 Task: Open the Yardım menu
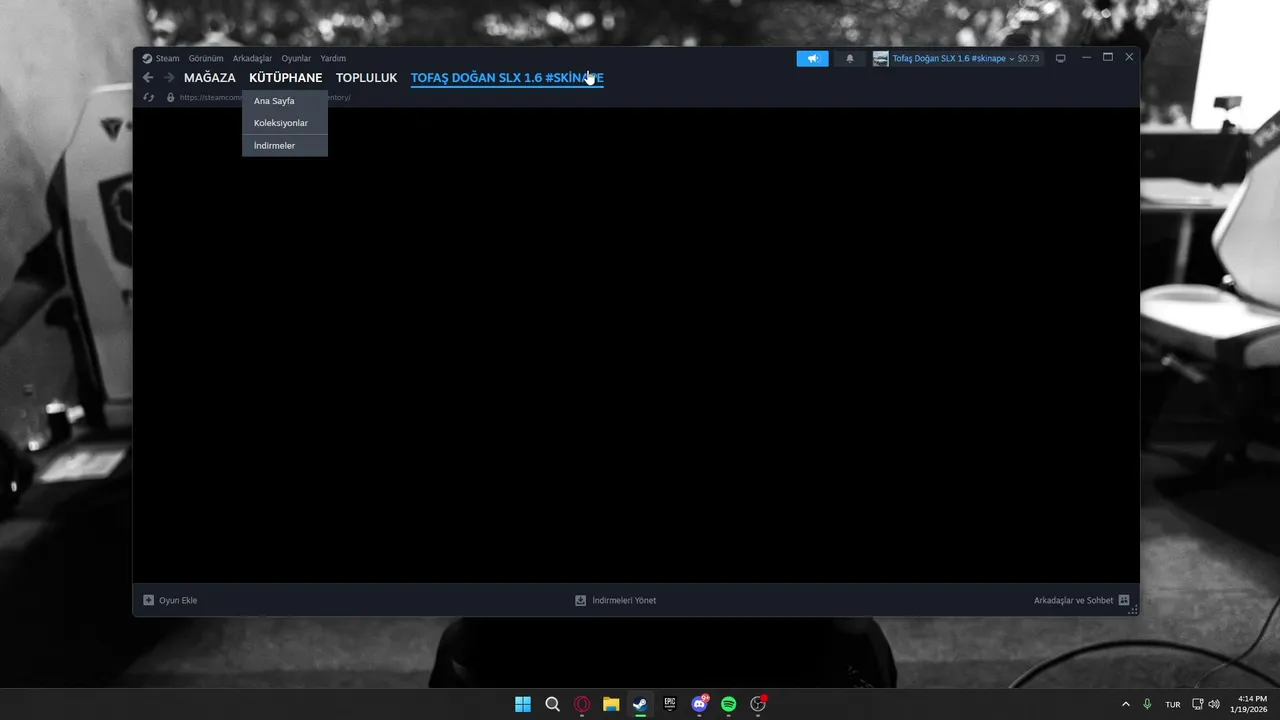[333, 58]
